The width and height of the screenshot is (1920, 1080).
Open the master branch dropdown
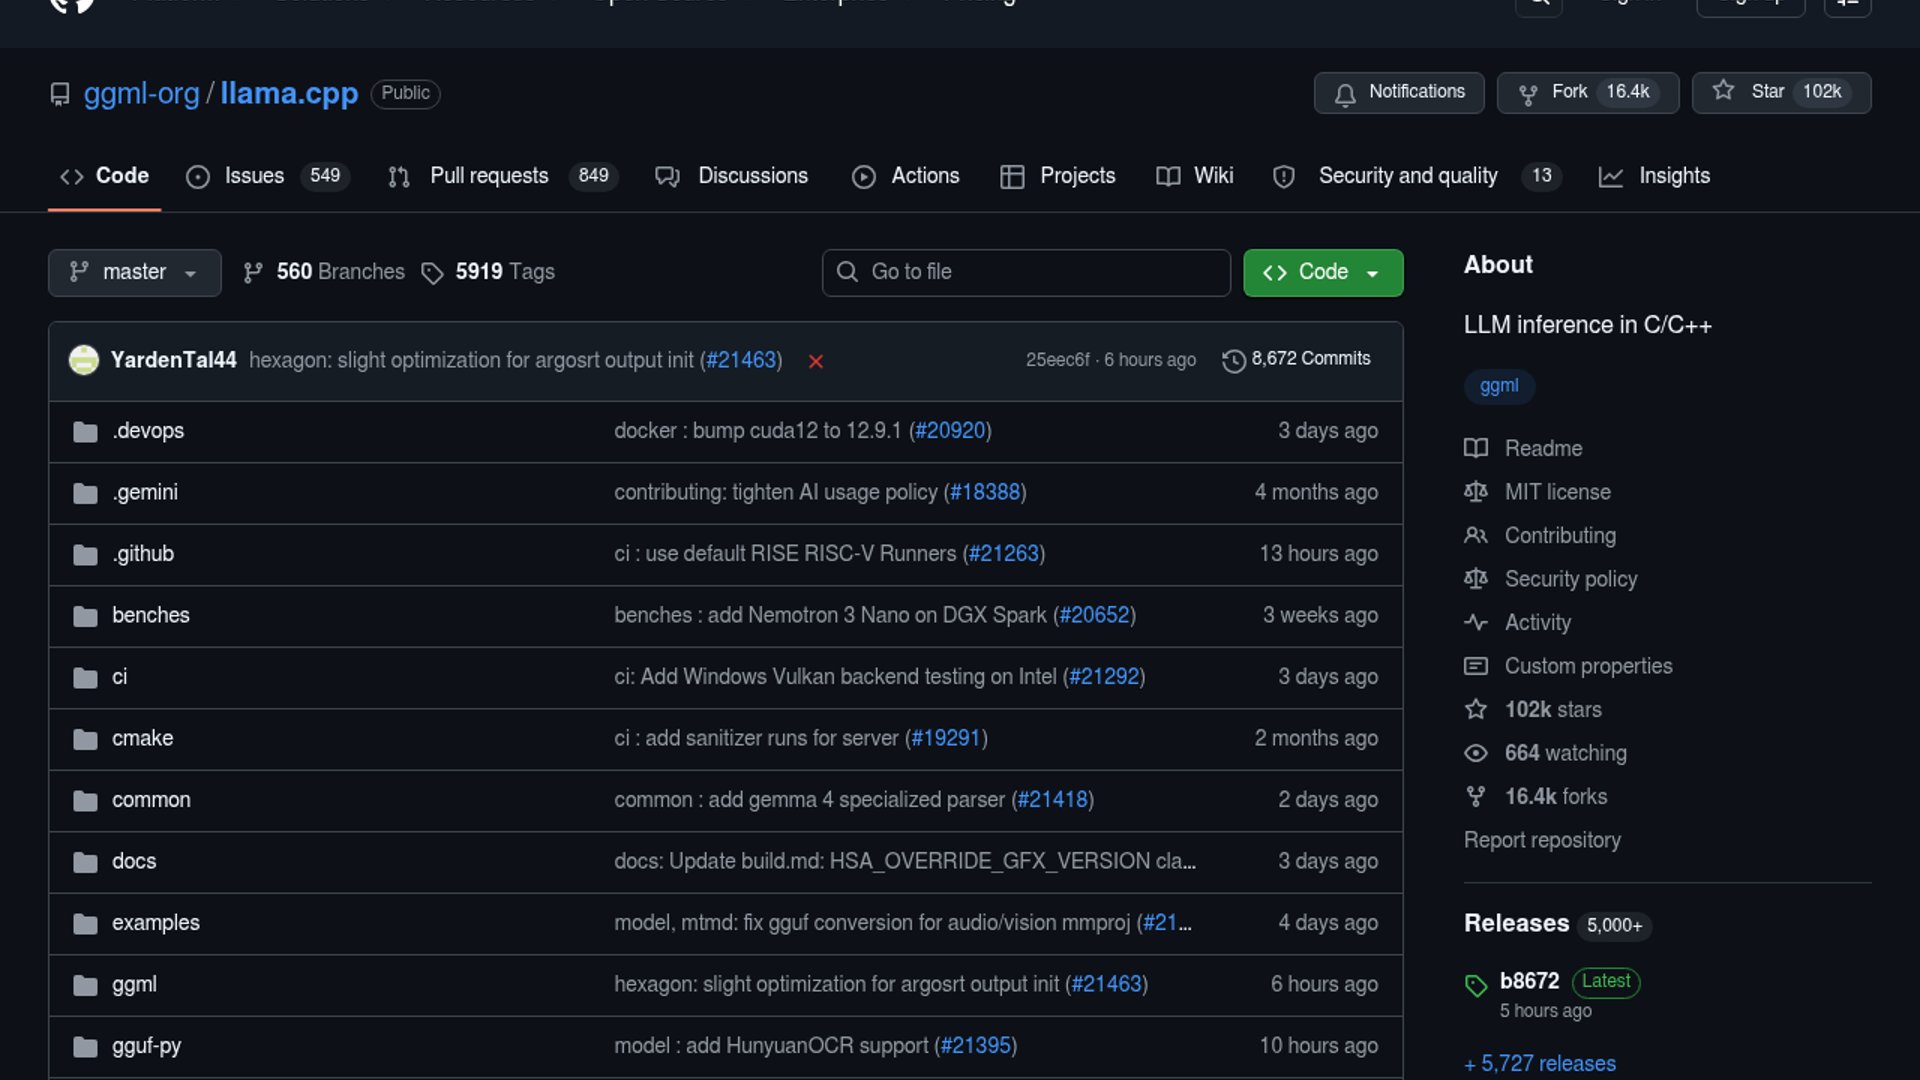[134, 272]
